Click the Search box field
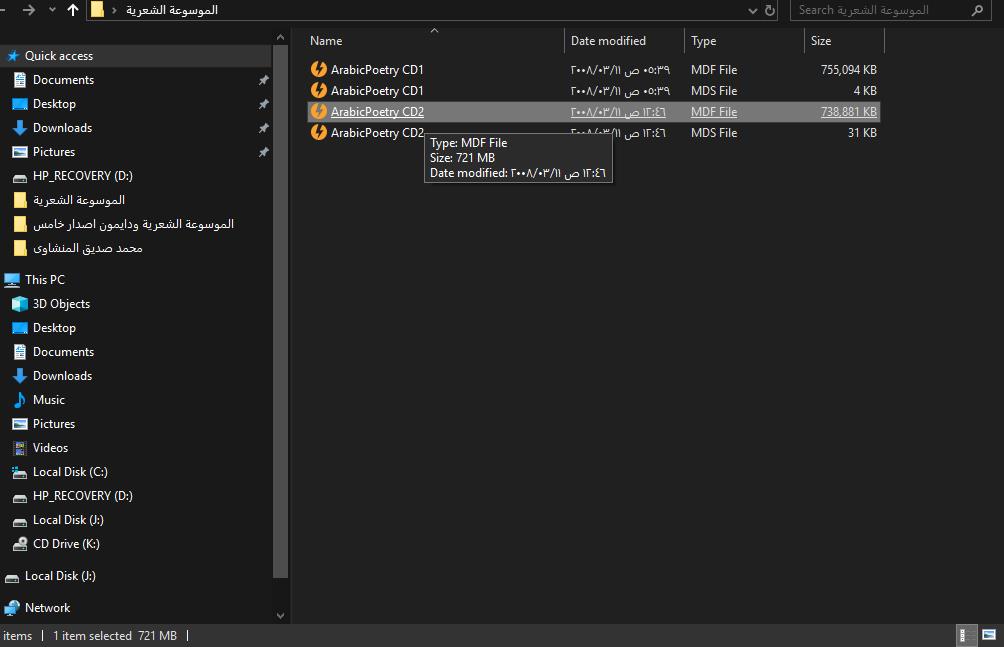The width and height of the screenshot is (1004, 647). pos(880,10)
